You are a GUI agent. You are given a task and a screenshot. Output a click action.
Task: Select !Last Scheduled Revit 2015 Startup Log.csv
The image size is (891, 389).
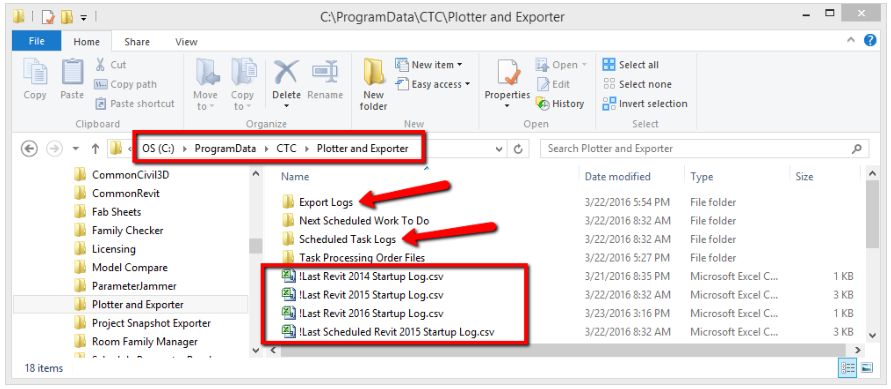tap(395, 332)
